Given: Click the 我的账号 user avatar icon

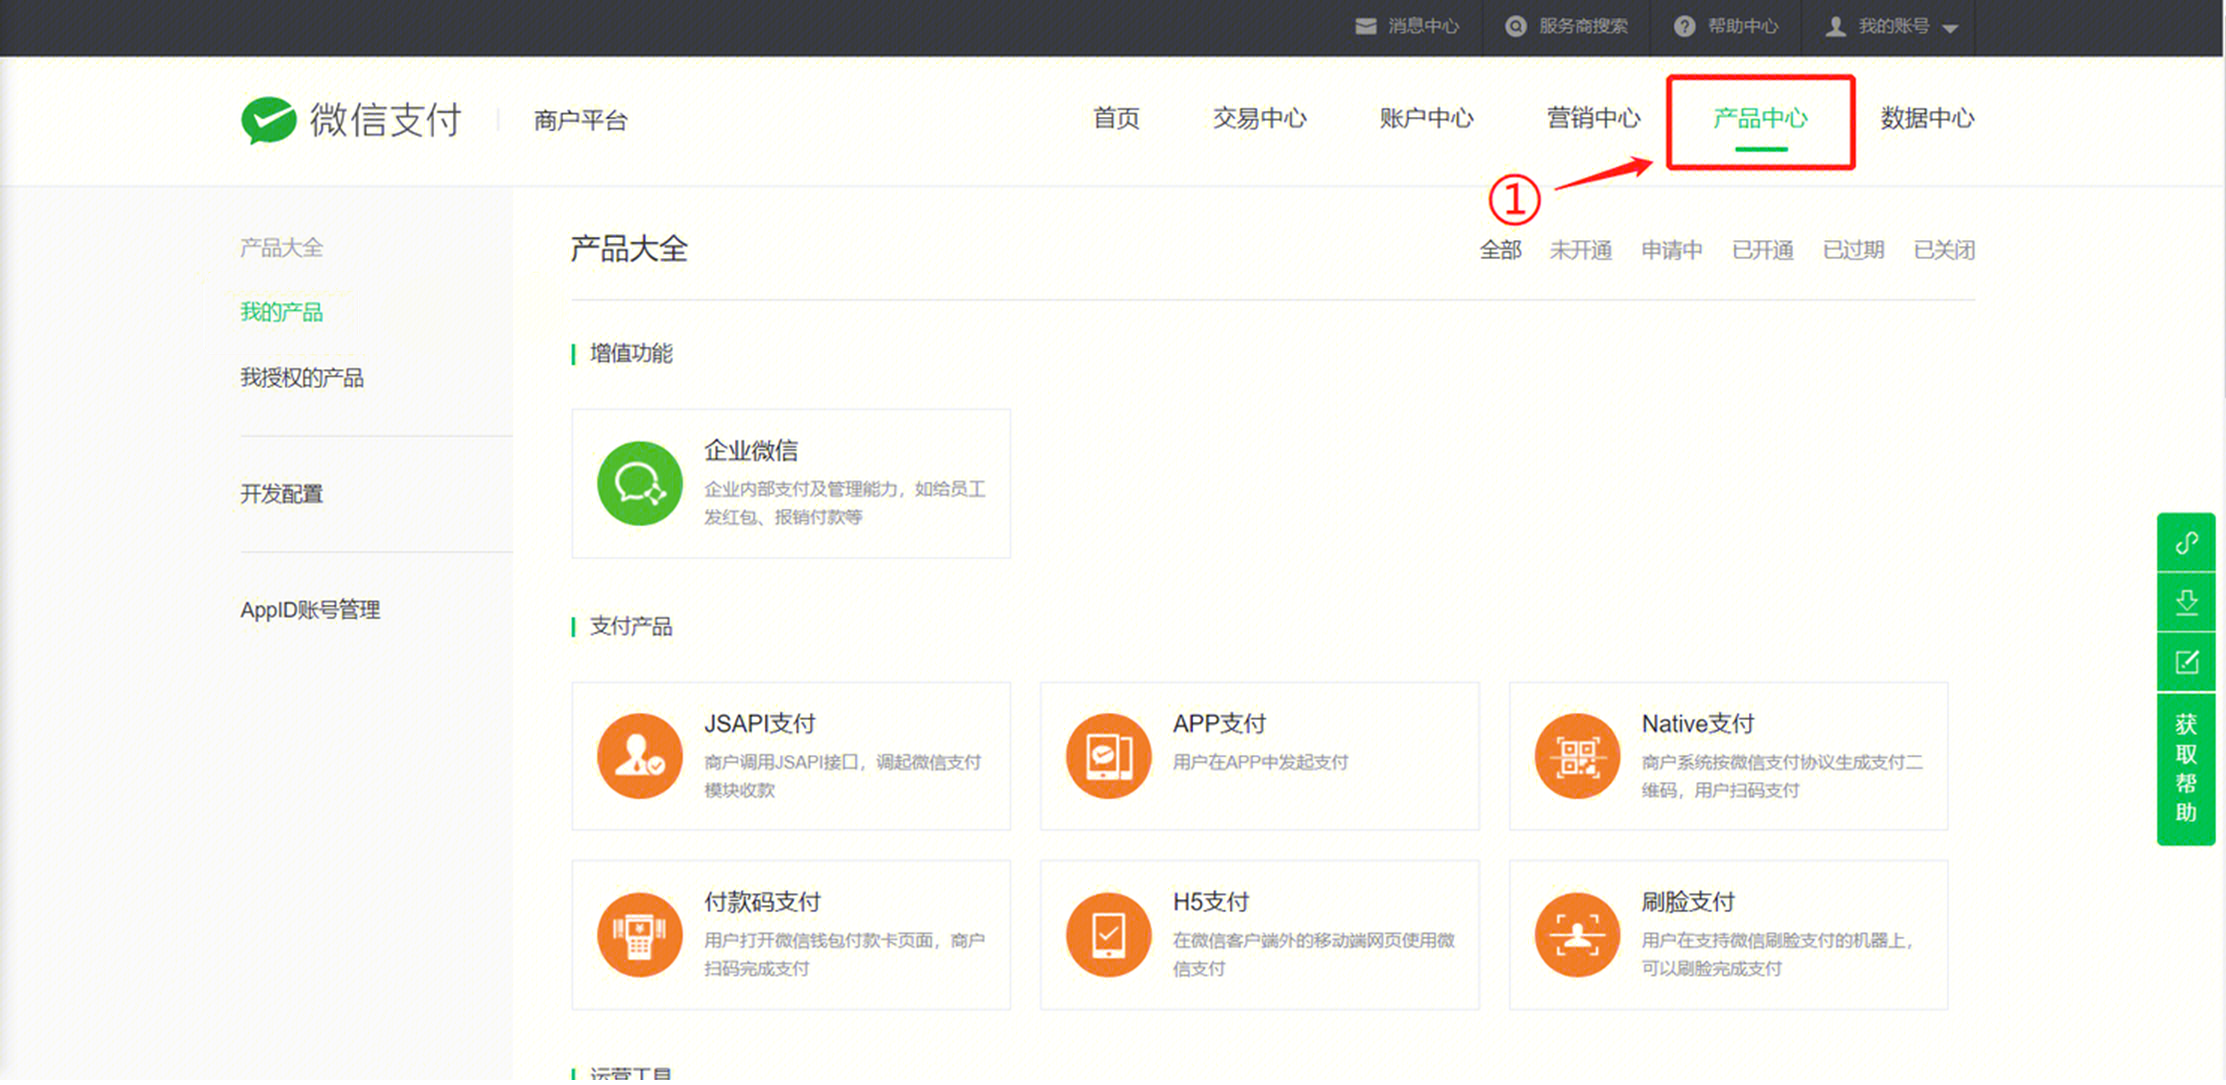Looking at the screenshot, I should tap(1835, 26).
